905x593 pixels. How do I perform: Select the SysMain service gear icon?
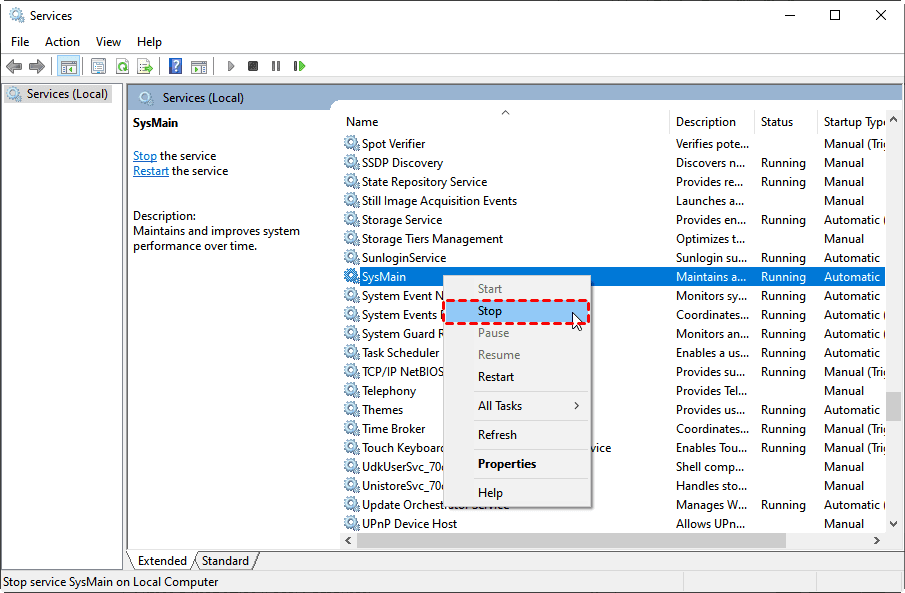351,276
